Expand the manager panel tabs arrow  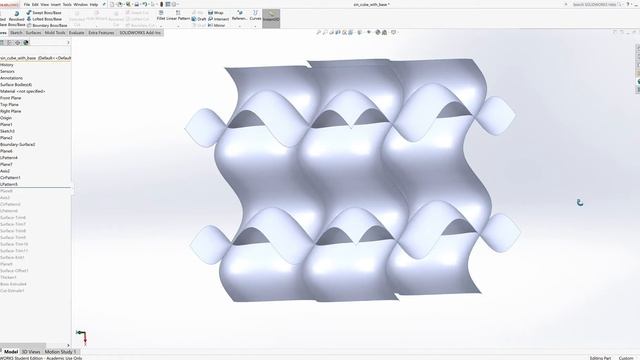tap(68, 42)
